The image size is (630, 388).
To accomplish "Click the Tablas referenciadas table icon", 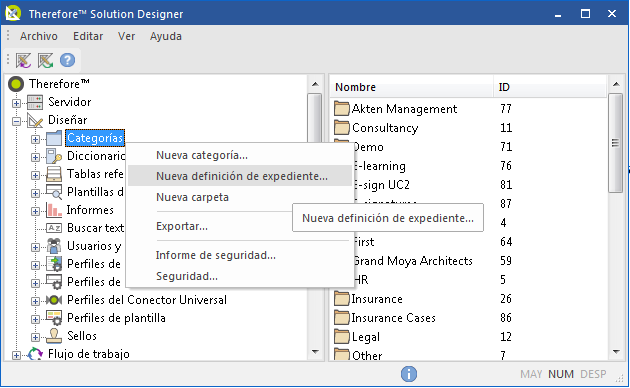I will pyautogui.click(x=54, y=174).
